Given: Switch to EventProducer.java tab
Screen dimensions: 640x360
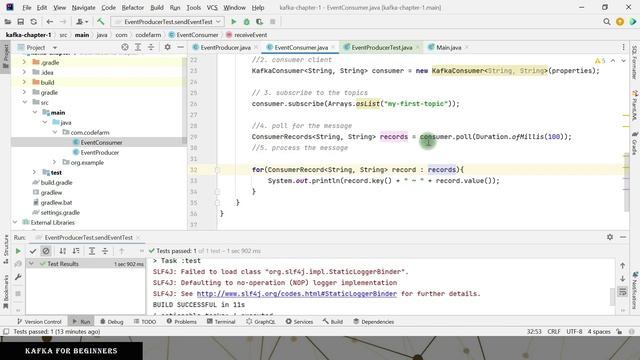Looking at the screenshot, I should (x=225, y=48).
